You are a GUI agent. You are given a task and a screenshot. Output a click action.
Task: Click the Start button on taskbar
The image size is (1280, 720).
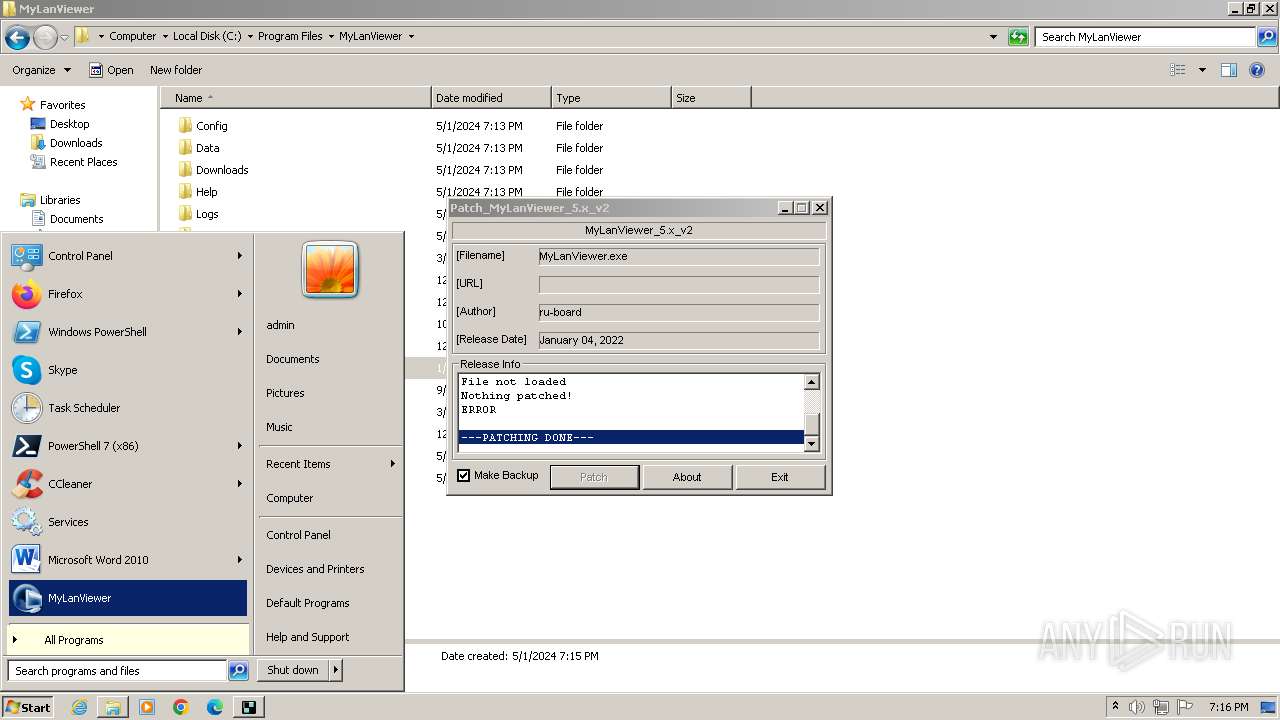tap(28, 707)
